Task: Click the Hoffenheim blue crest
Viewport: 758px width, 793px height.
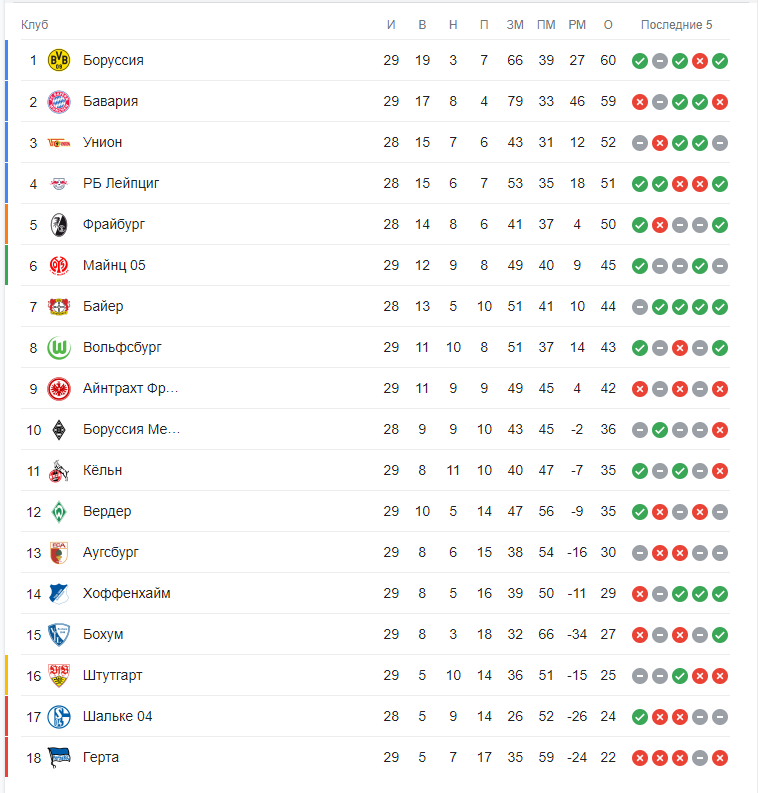Action: (59, 594)
